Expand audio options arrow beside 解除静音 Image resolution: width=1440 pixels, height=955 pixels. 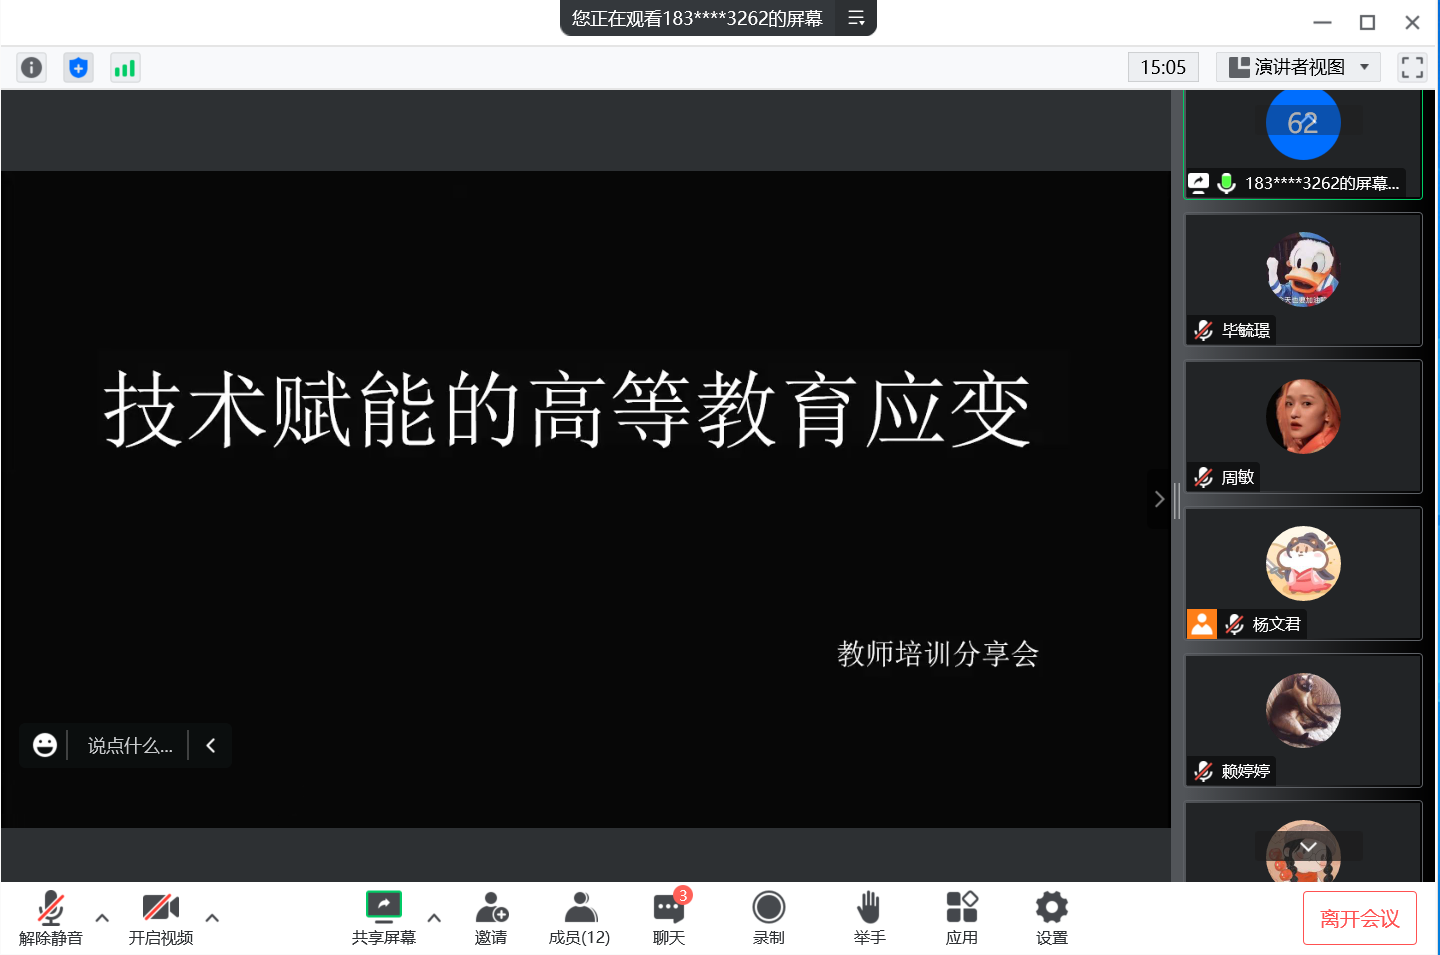102,917
